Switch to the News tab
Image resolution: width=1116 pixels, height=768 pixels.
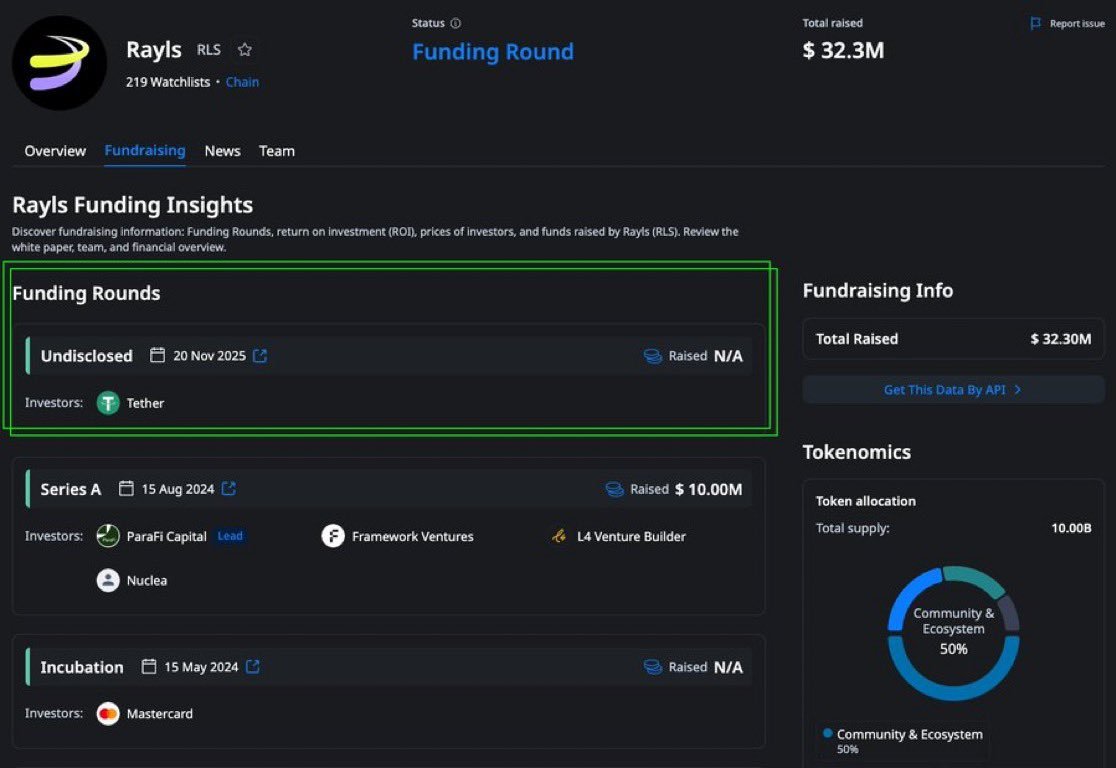click(222, 151)
